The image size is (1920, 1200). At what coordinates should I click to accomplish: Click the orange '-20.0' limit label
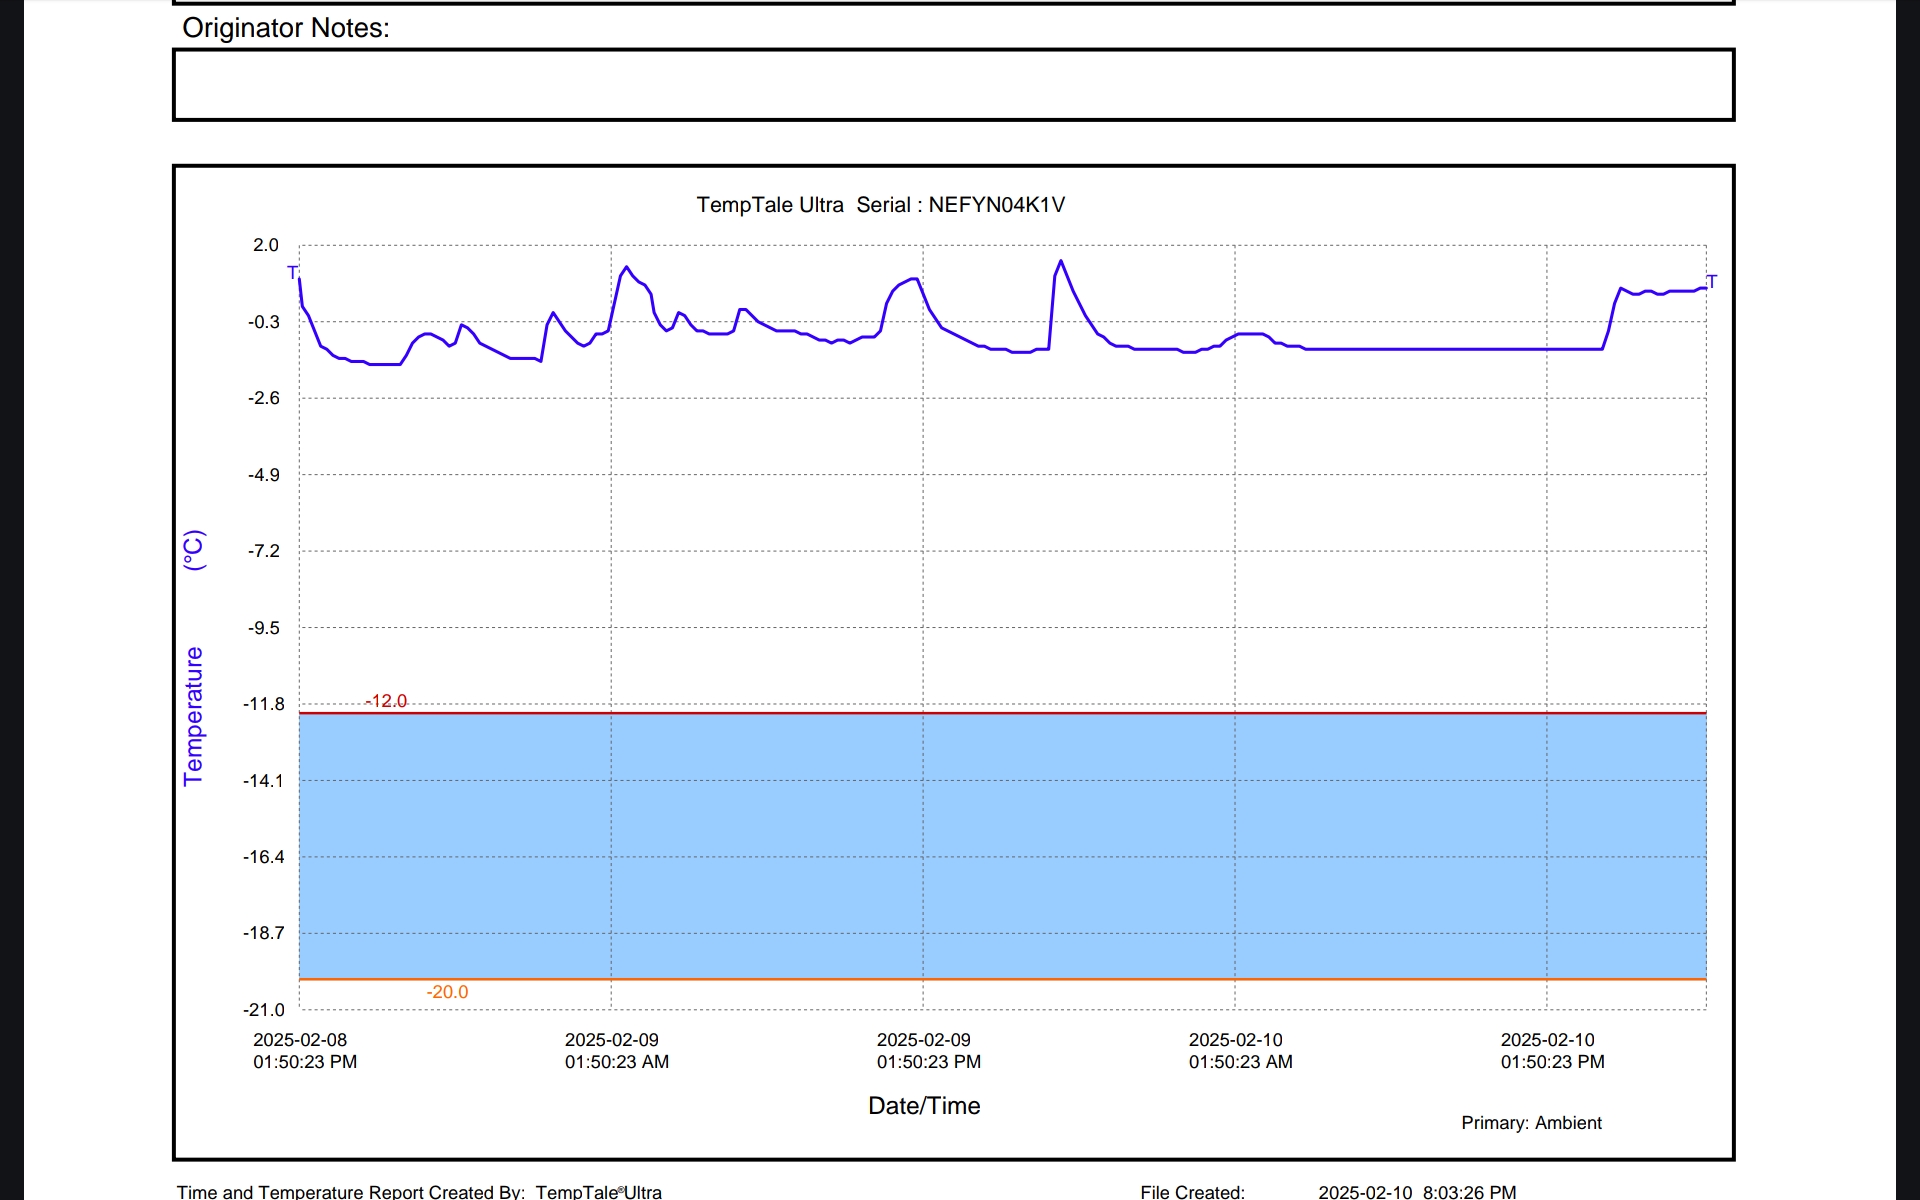click(447, 992)
